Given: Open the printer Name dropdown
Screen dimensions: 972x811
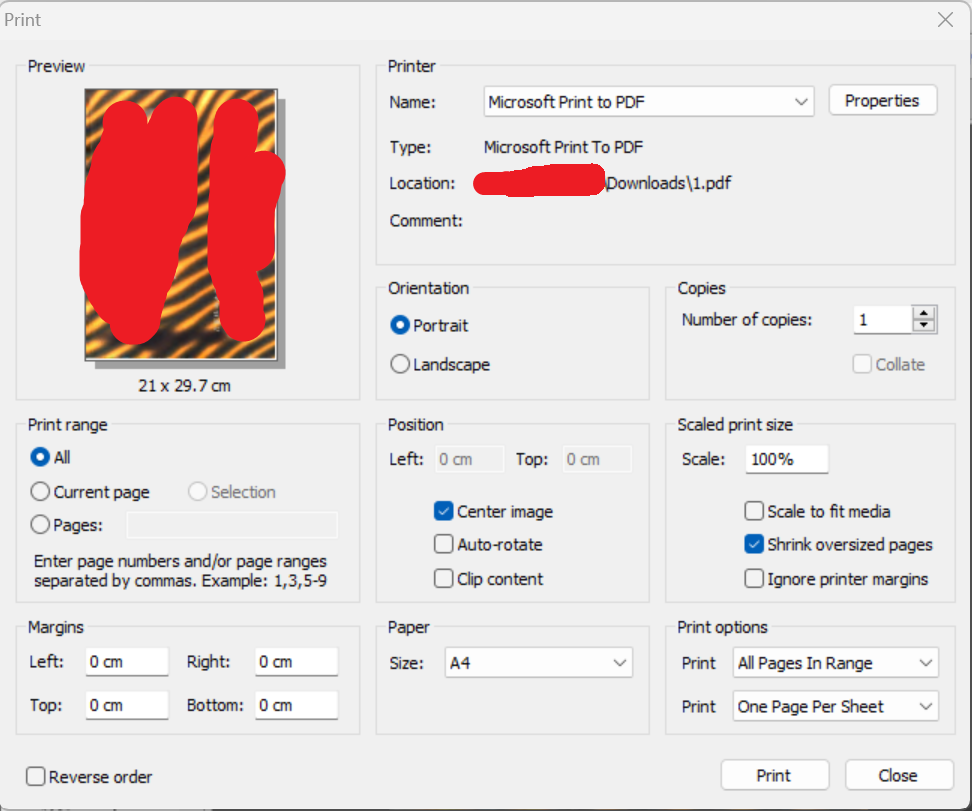Looking at the screenshot, I should tap(648, 102).
